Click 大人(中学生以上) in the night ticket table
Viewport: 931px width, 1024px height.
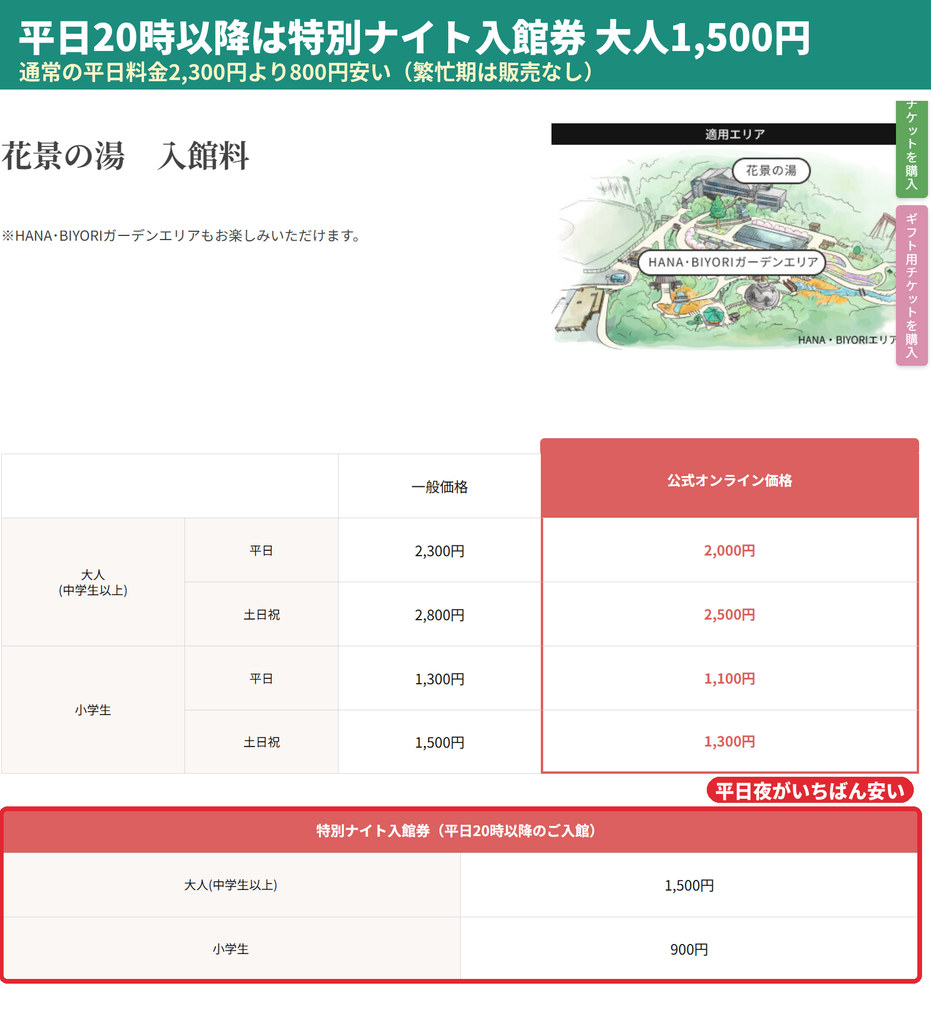[230, 885]
